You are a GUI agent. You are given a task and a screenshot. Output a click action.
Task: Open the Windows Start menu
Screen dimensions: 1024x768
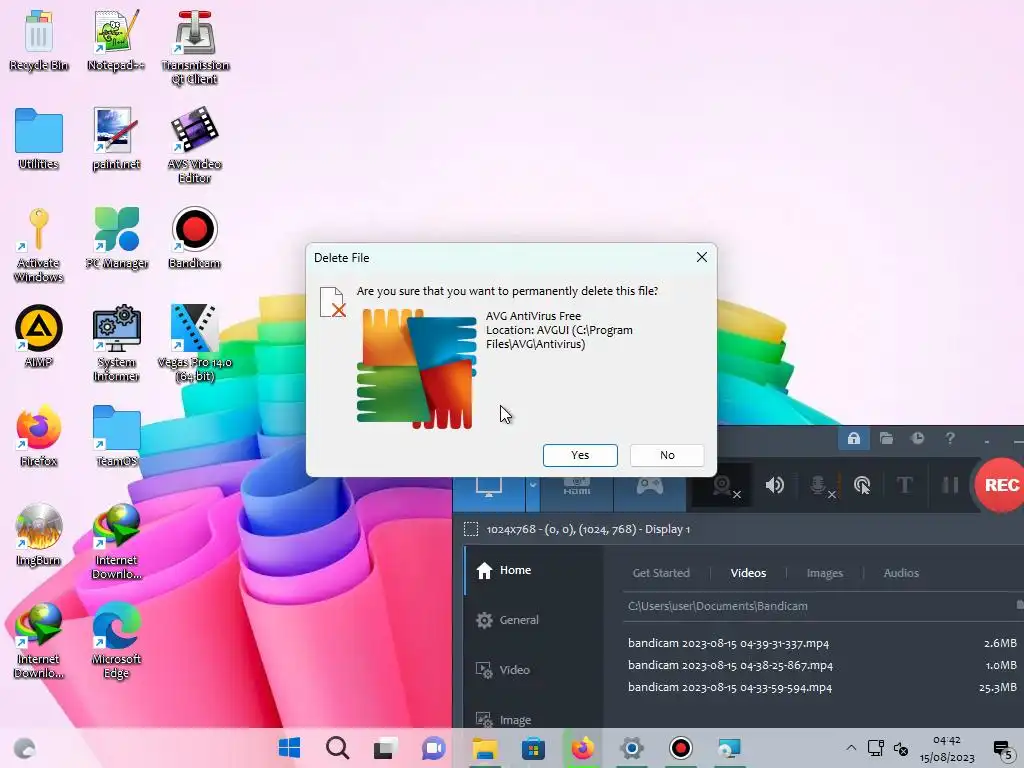tap(289, 748)
